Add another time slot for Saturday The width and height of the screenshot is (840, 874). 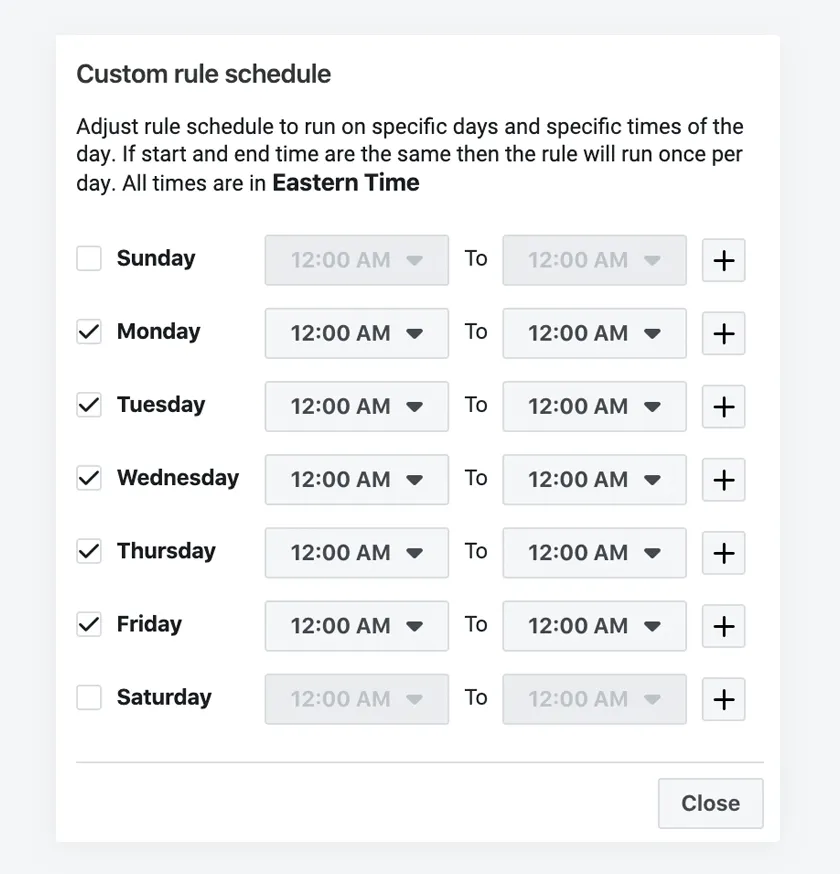tap(723, 699)
